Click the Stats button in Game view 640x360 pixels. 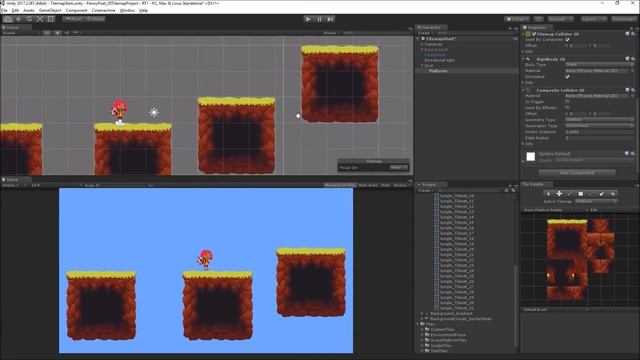(x=386, y=185)
